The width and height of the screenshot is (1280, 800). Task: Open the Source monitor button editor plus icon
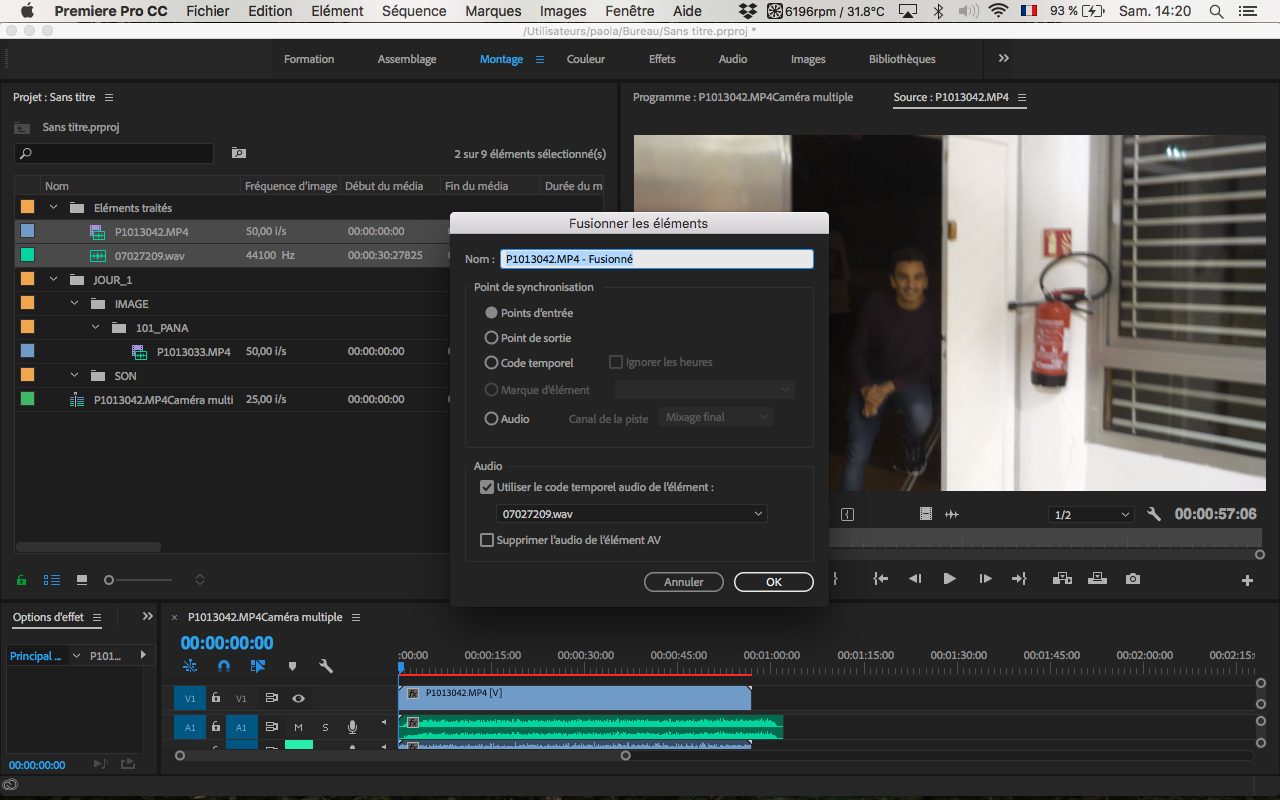[x=1247, y=580]
